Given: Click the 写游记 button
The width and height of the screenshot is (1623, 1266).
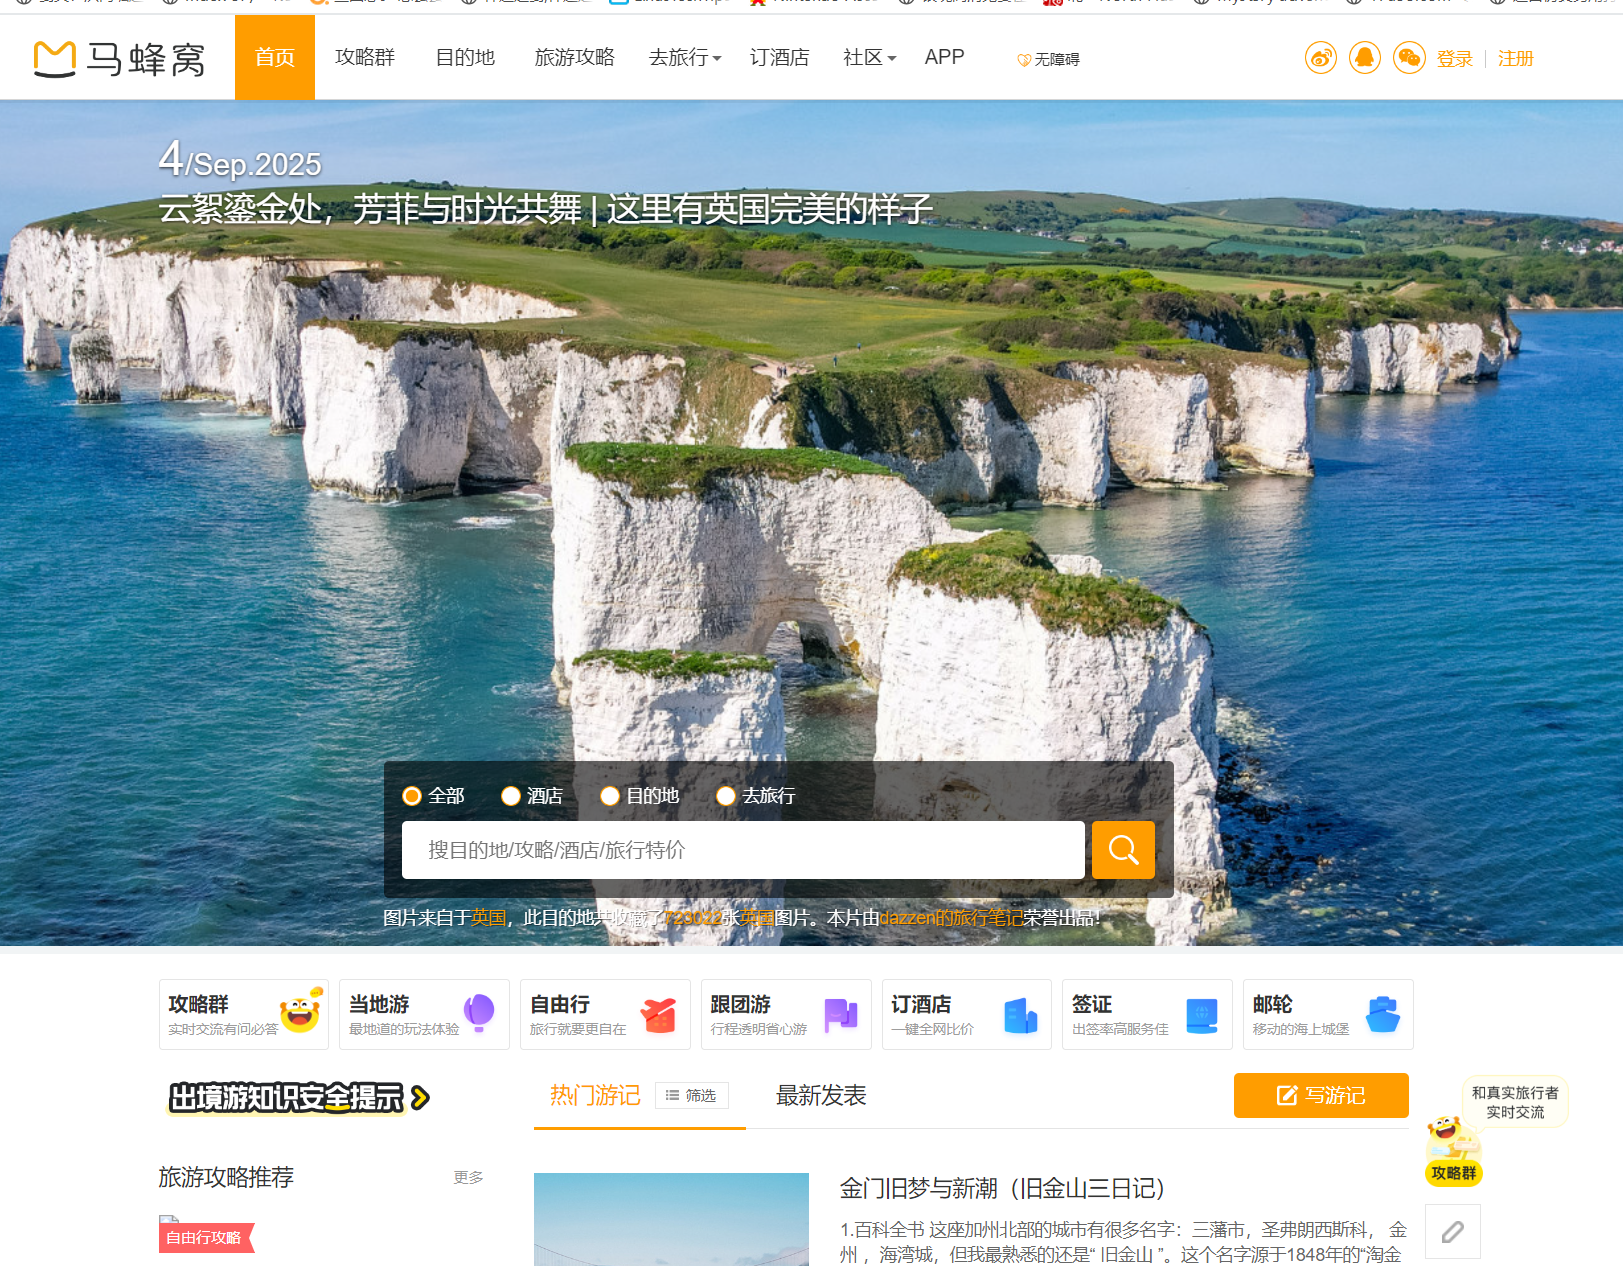Looking at the screenshot, I should [1320, 1096].
